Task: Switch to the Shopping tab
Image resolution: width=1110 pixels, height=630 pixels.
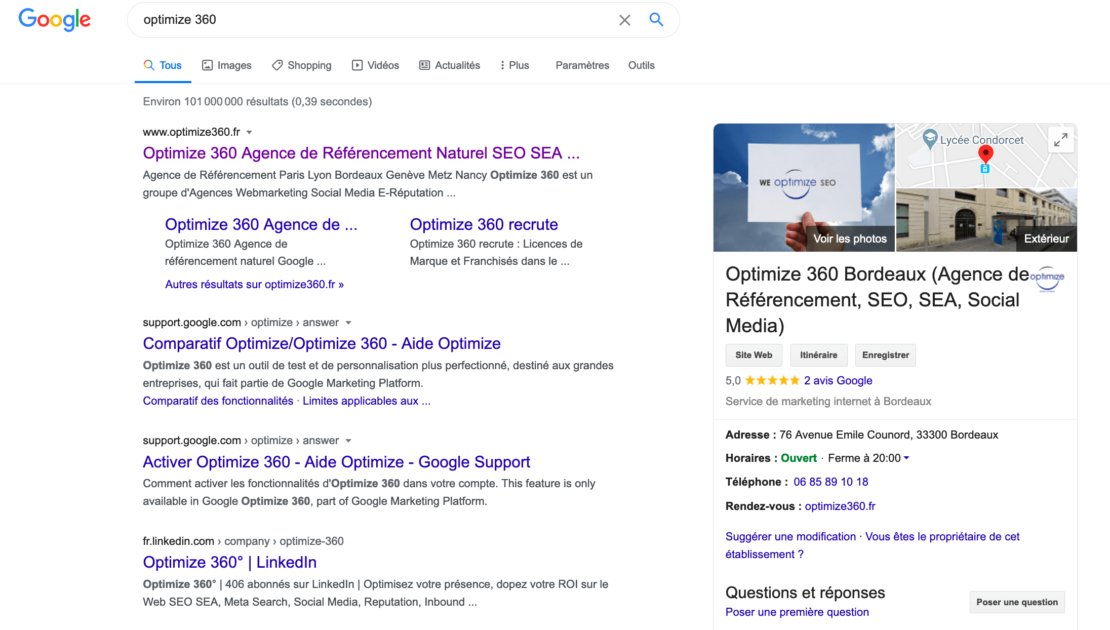Action: [x=301, y=65]
